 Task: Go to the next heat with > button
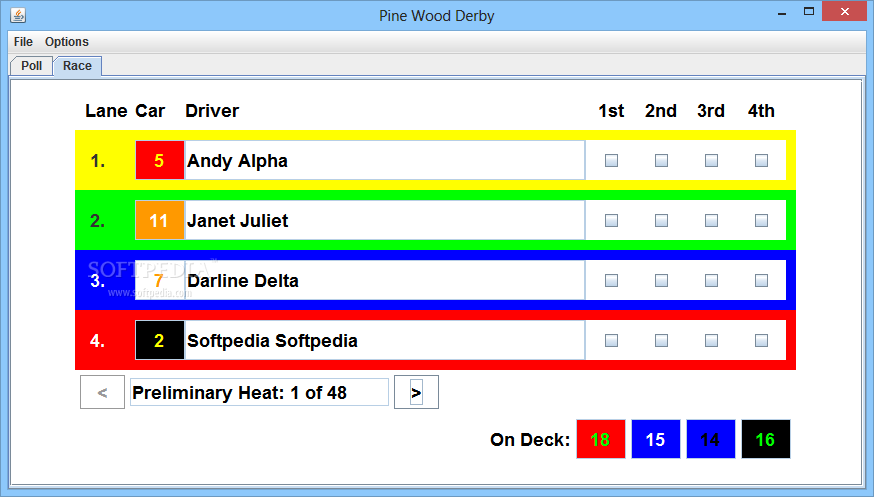click(x=416, y=392)
